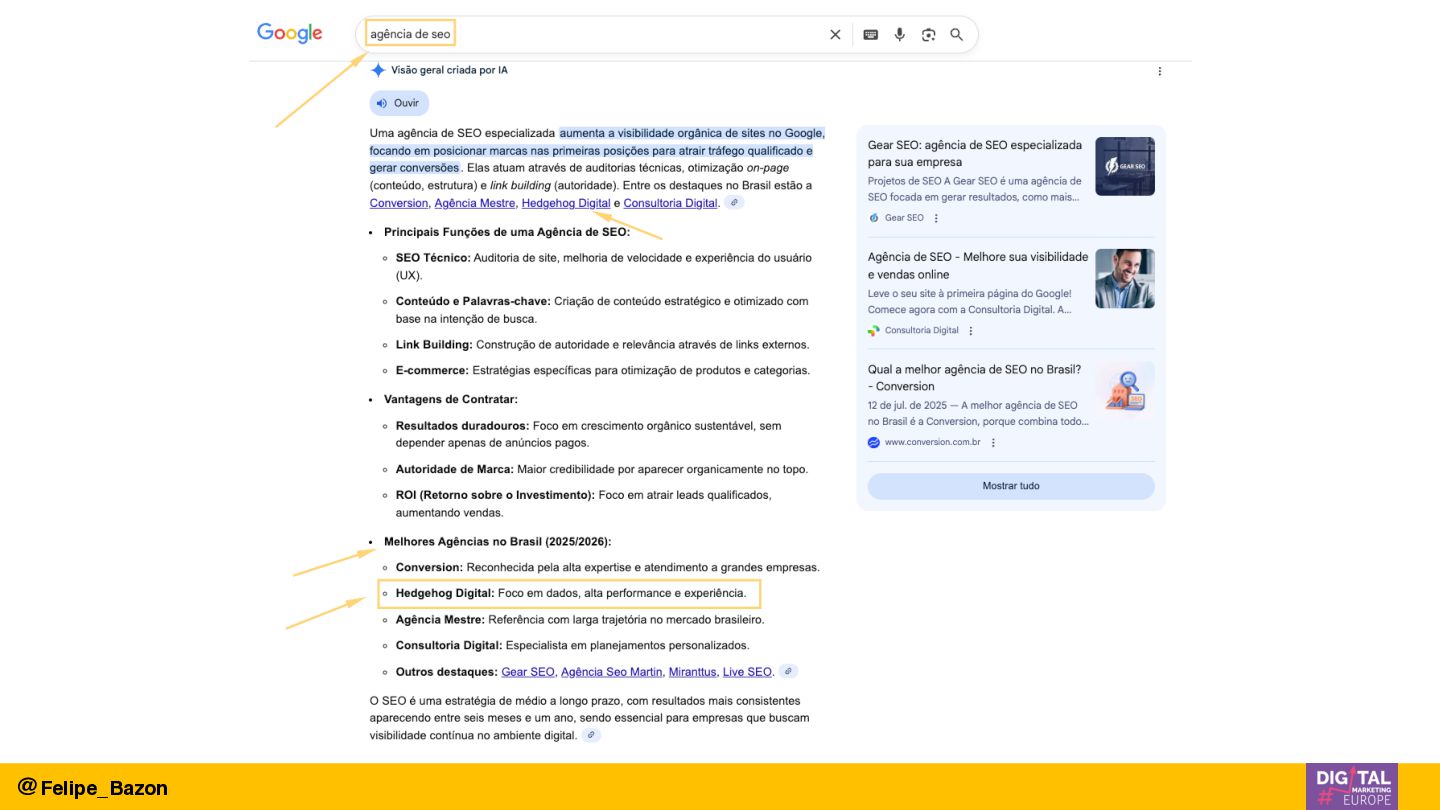Click Gear SEO favicon

(x=874, y=218)
